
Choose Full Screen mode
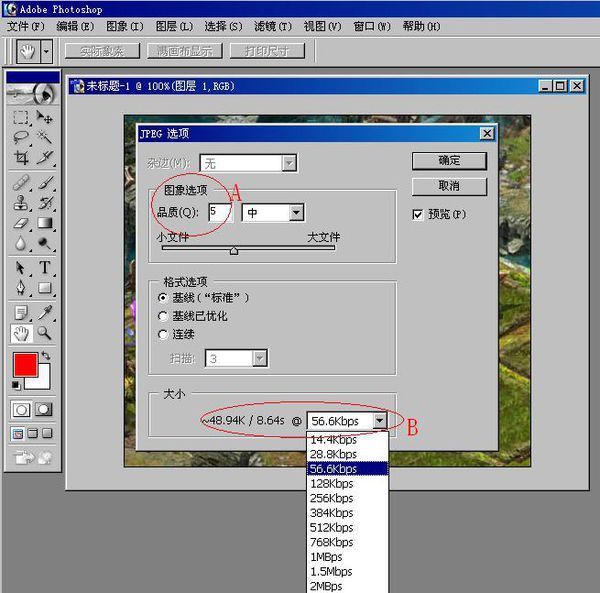pos(47,433)
